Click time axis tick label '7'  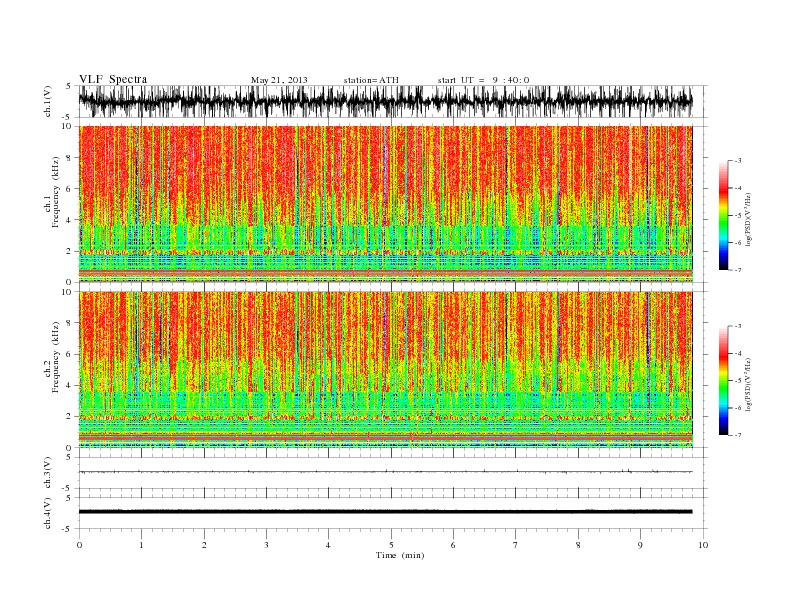tap(516, 545)
